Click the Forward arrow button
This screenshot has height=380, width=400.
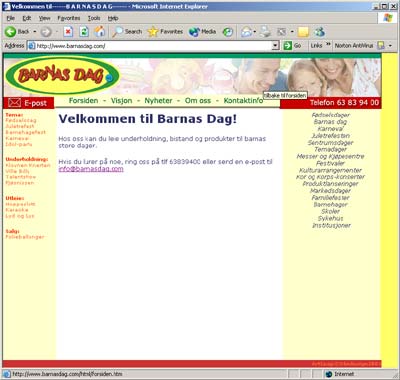(x=46, y=32)
